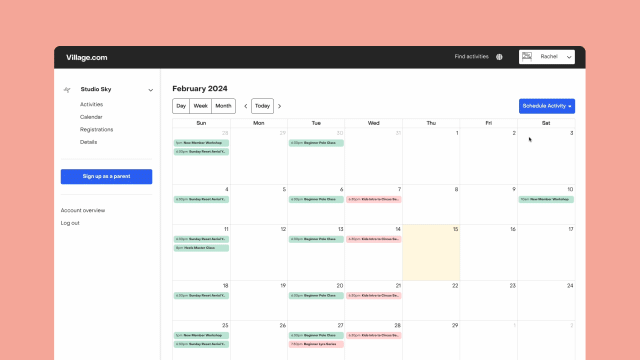Go to previous month arrow

pyautogui.click(x=246, y=106)
